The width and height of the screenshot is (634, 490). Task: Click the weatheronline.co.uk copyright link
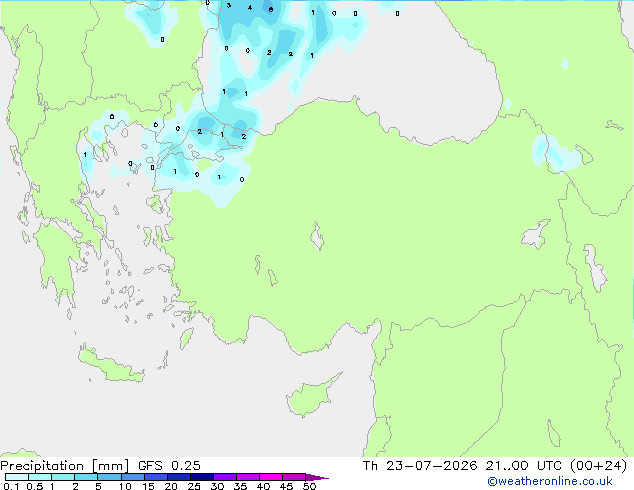(x=550, y=481)
